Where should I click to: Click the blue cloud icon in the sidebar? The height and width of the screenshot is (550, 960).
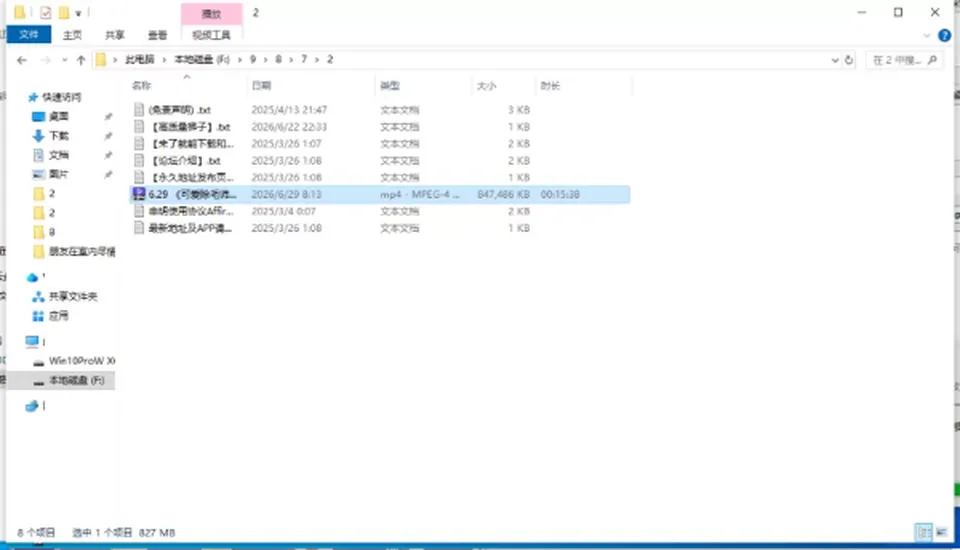tap(32, 277)
